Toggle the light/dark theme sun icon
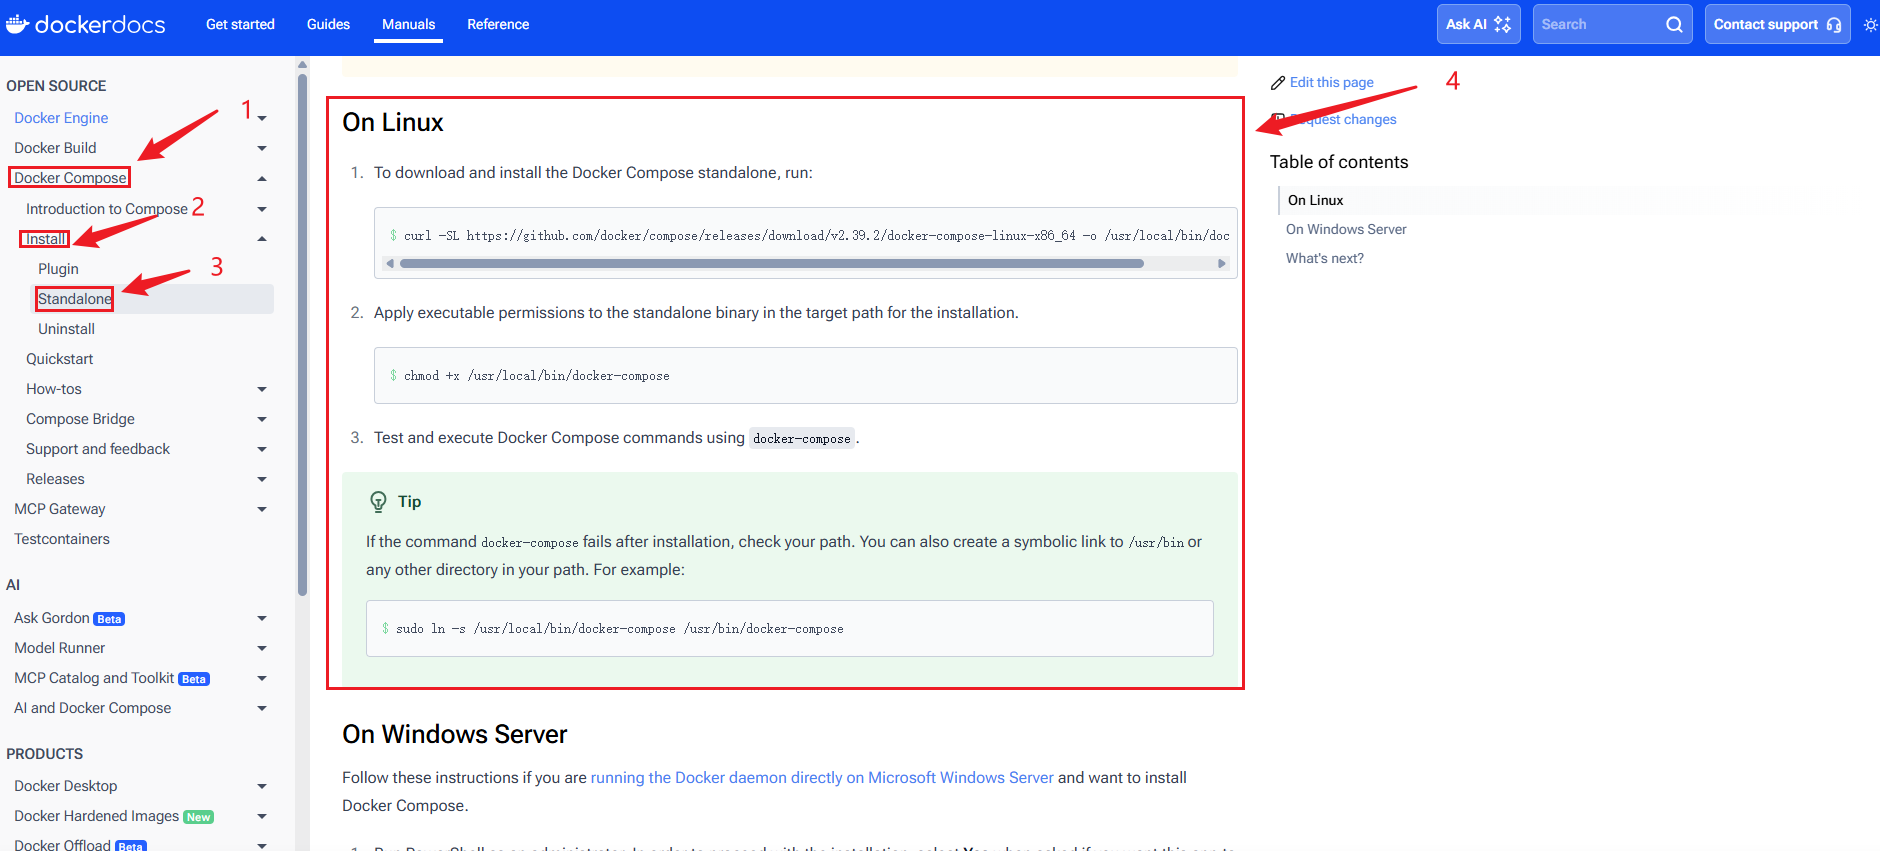Viewport: 1880px width, 851px height. click(1870, 25)
